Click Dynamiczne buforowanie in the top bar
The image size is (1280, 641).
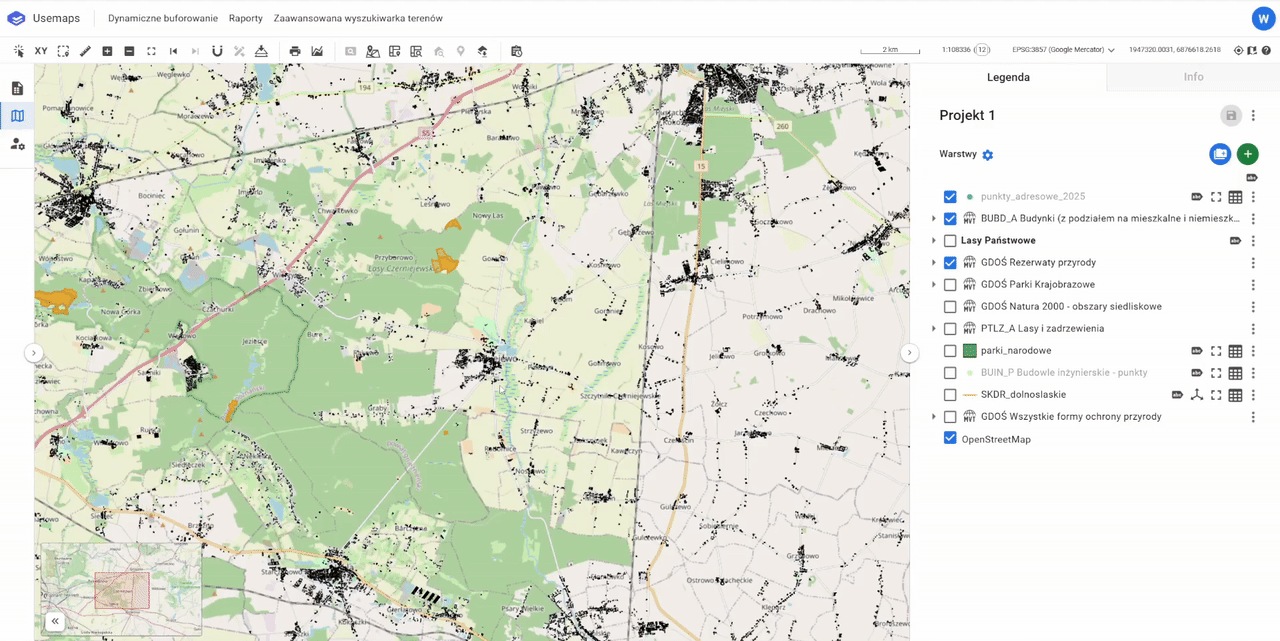click(163, 18)
